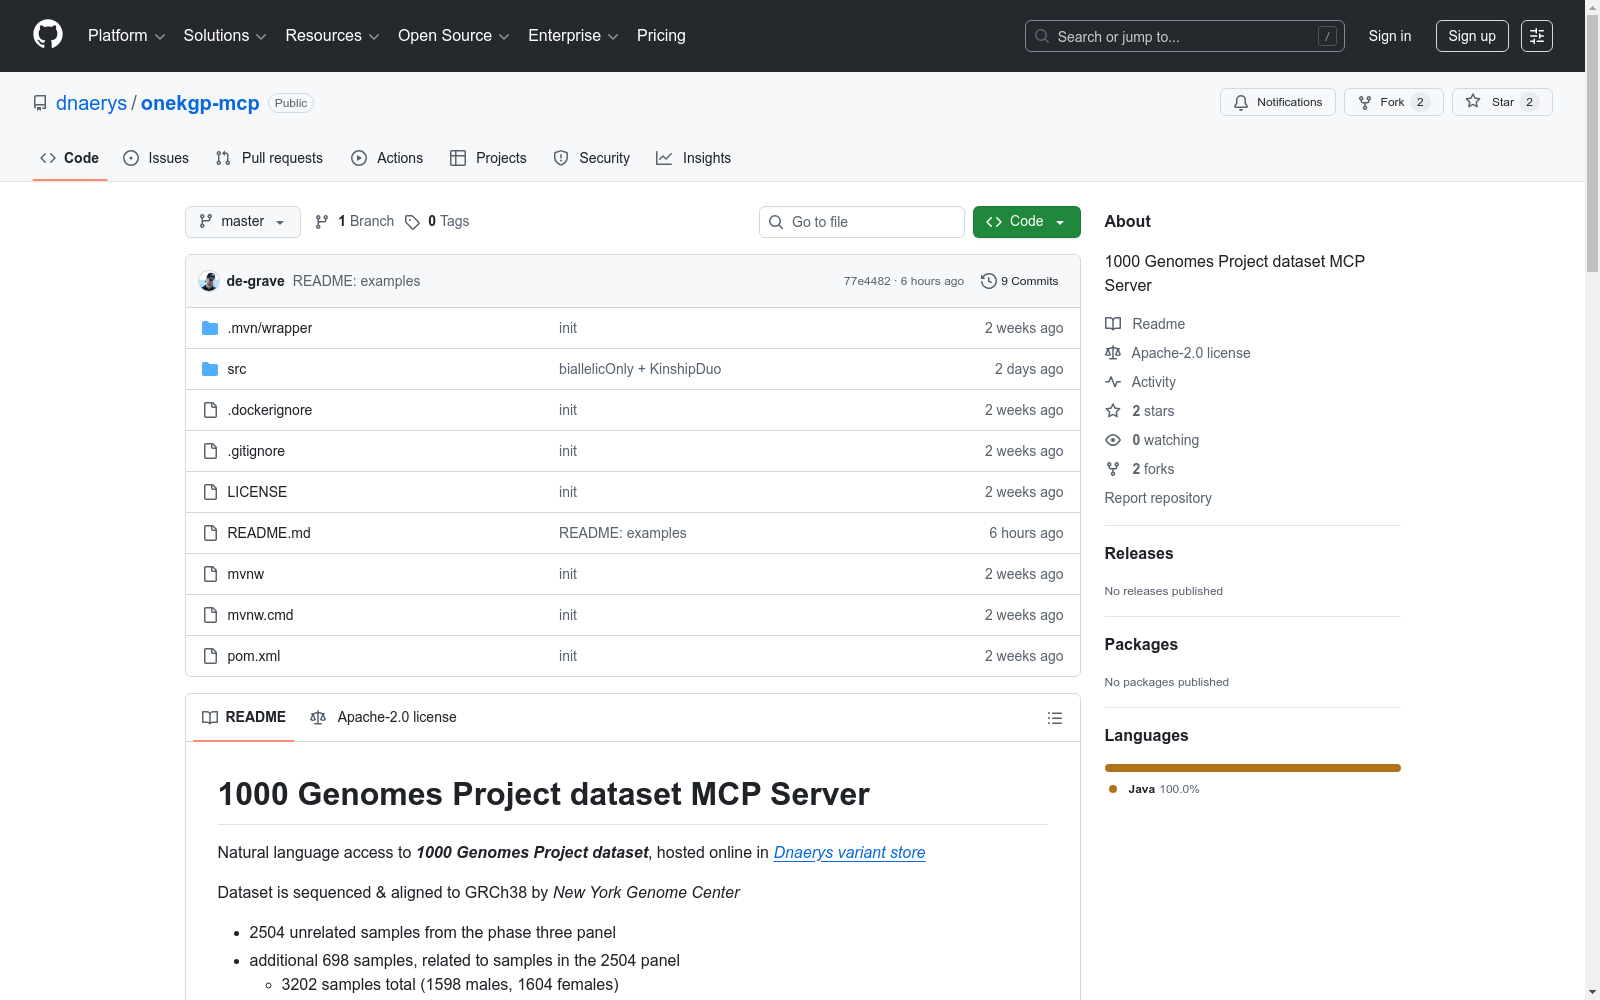Viewport: 1600px width, 1000px height.
Task: Open the commit history clock icon
Action: (988, 281)
